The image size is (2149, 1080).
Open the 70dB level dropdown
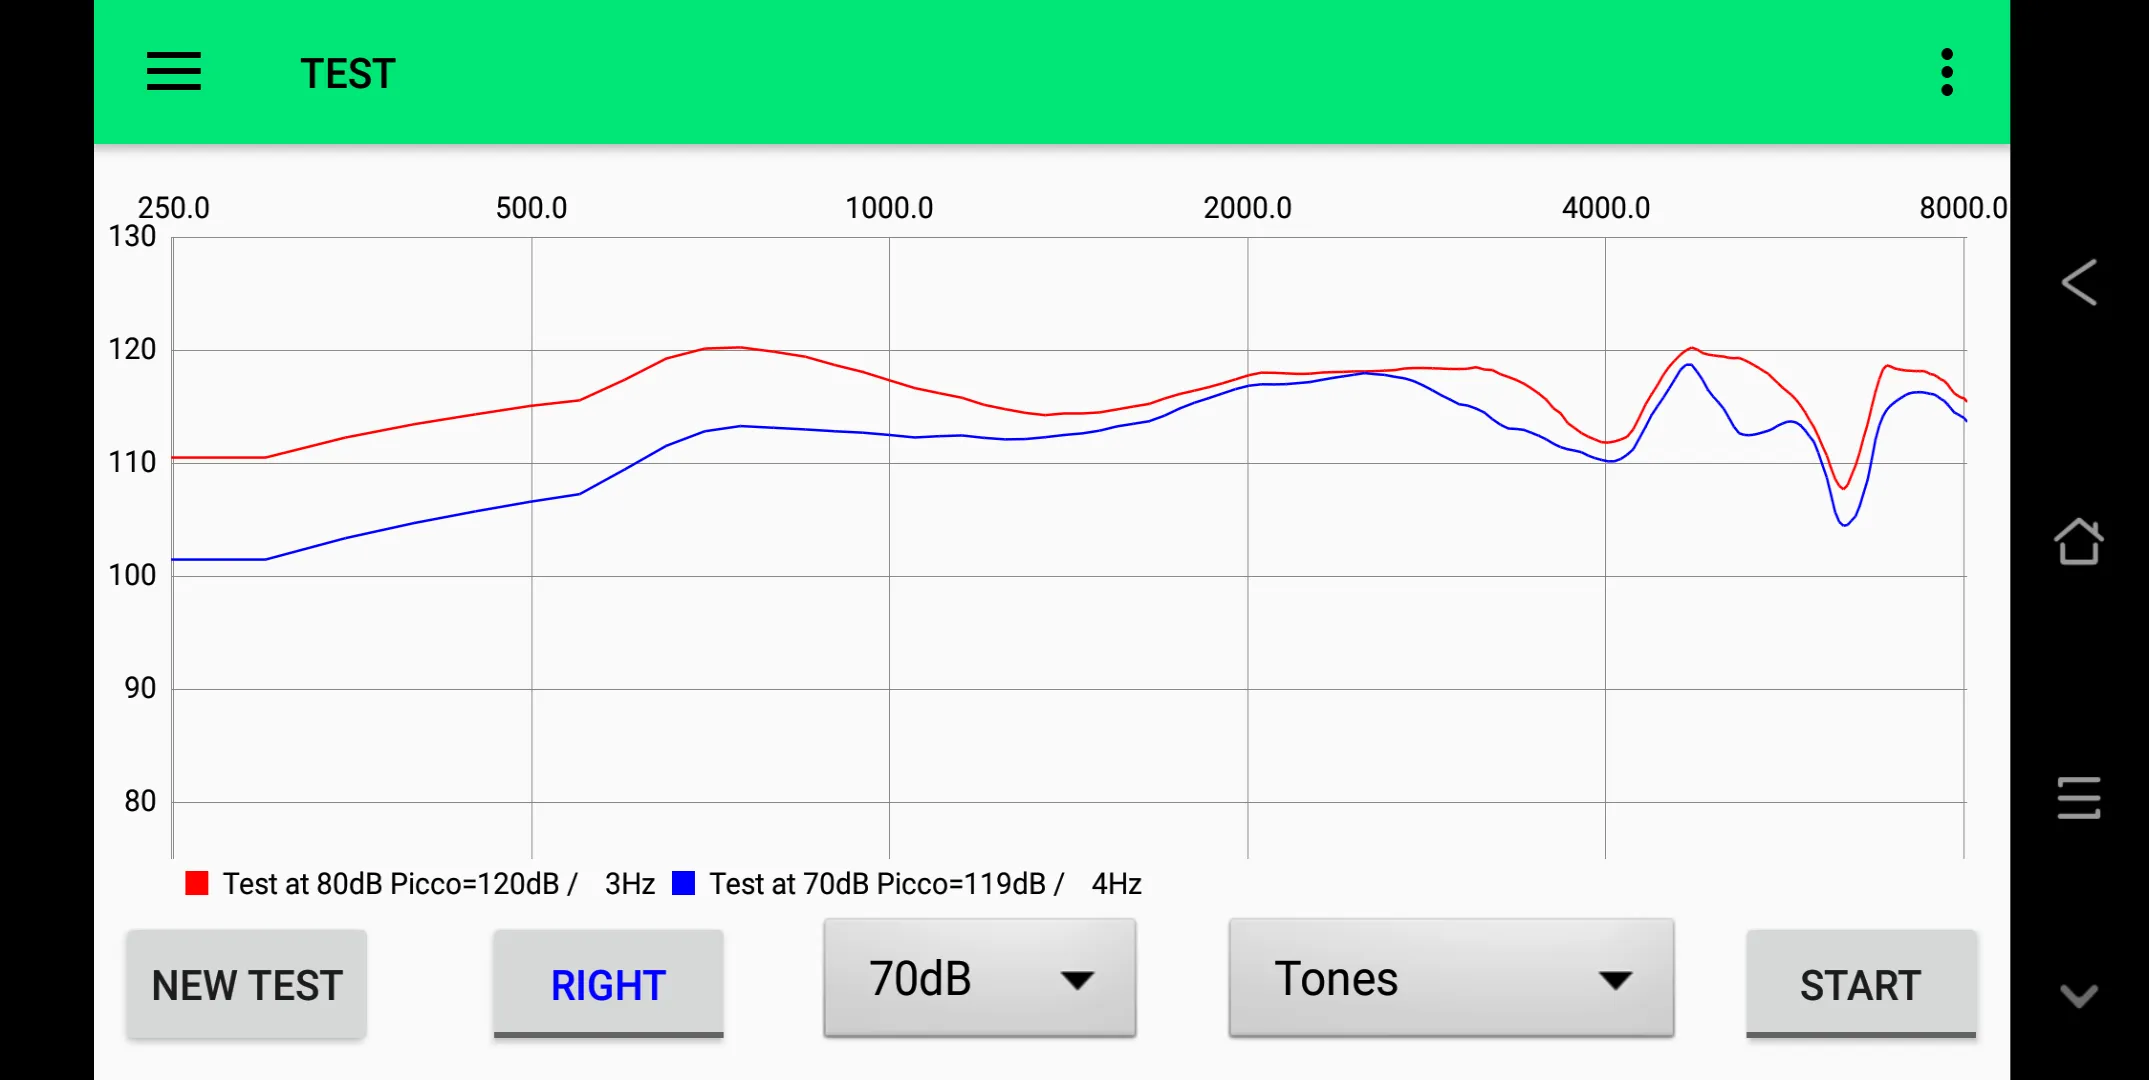(980, 978)
